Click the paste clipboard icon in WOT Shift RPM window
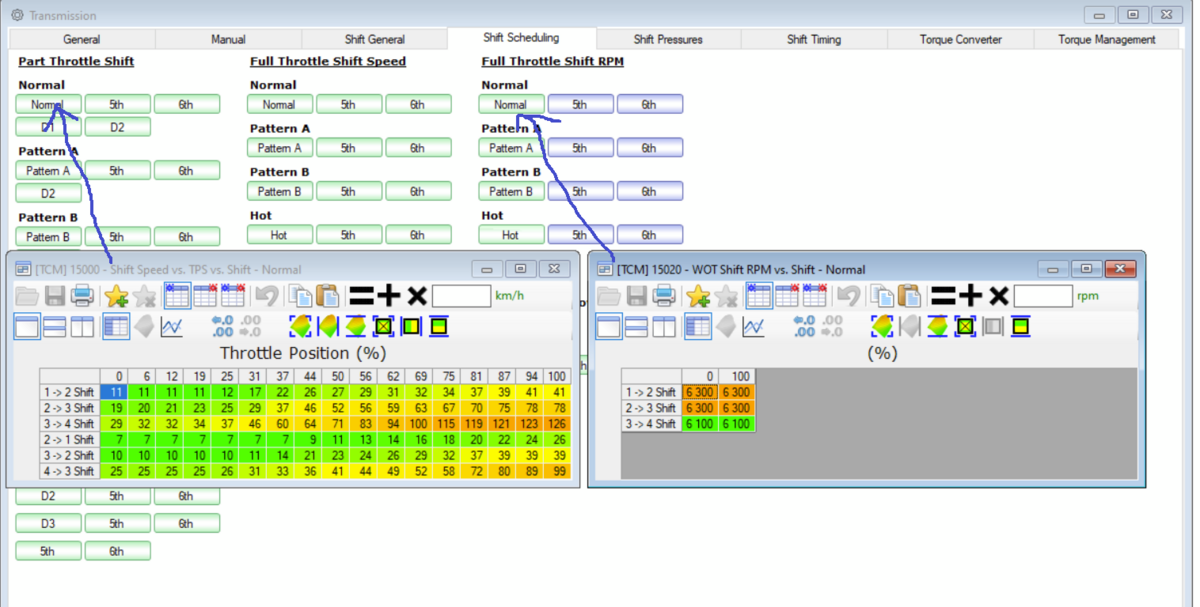The image size is (1200, 607). coord(909,296)
